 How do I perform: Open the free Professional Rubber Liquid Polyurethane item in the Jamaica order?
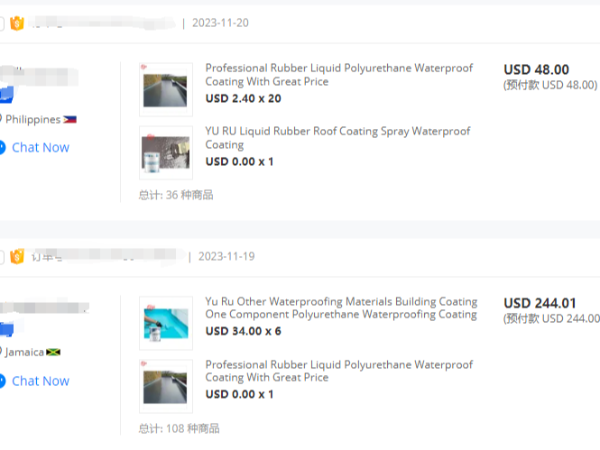(x=339, y=371)
